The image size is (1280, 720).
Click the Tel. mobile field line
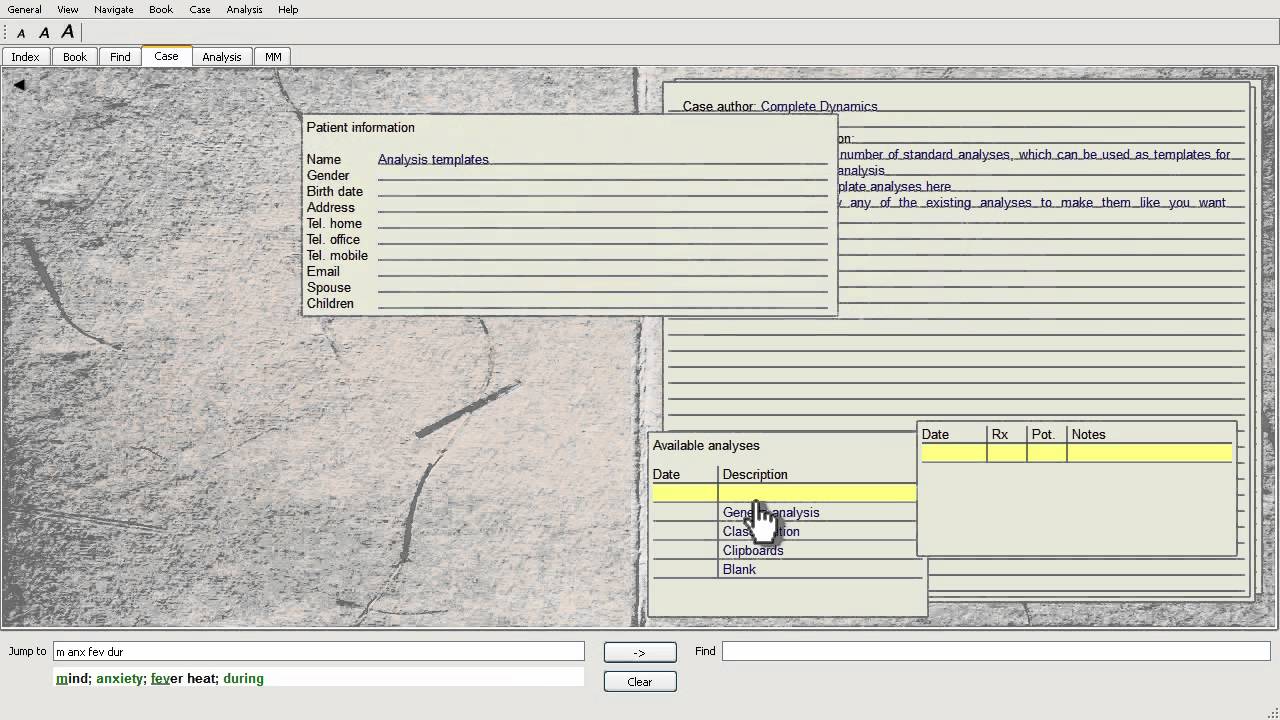click(x=603, y=255)
